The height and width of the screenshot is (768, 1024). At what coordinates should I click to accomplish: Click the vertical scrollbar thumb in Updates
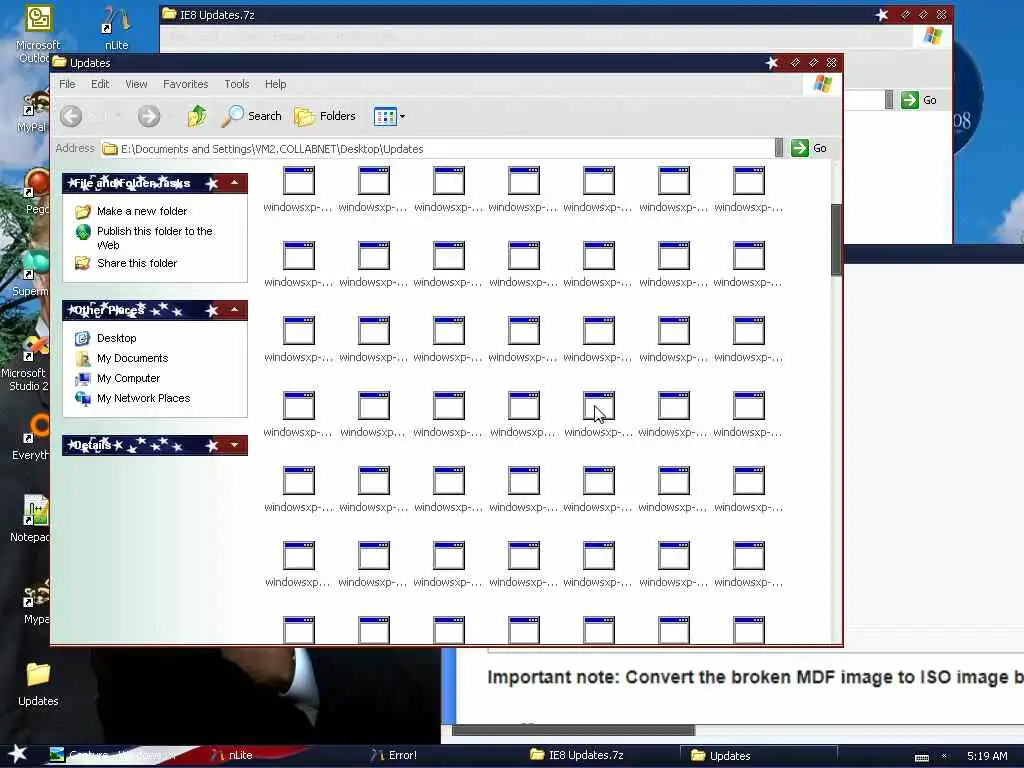pos(836,240)
